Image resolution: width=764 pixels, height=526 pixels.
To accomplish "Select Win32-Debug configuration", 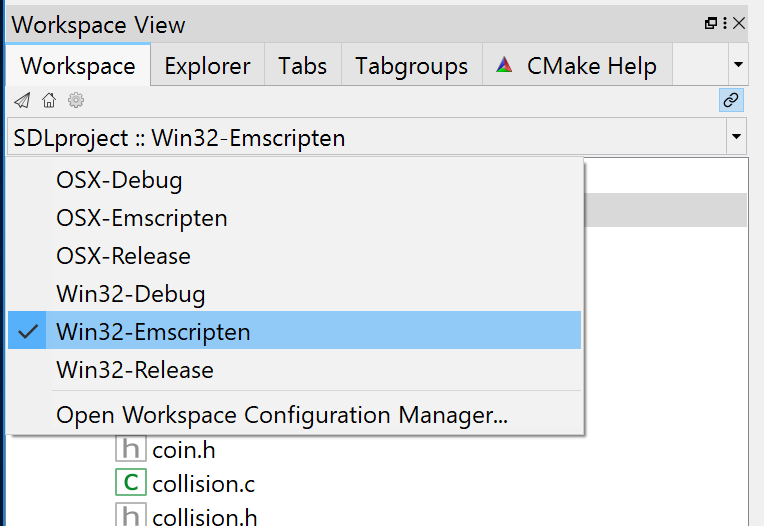I will coord(294,294).
